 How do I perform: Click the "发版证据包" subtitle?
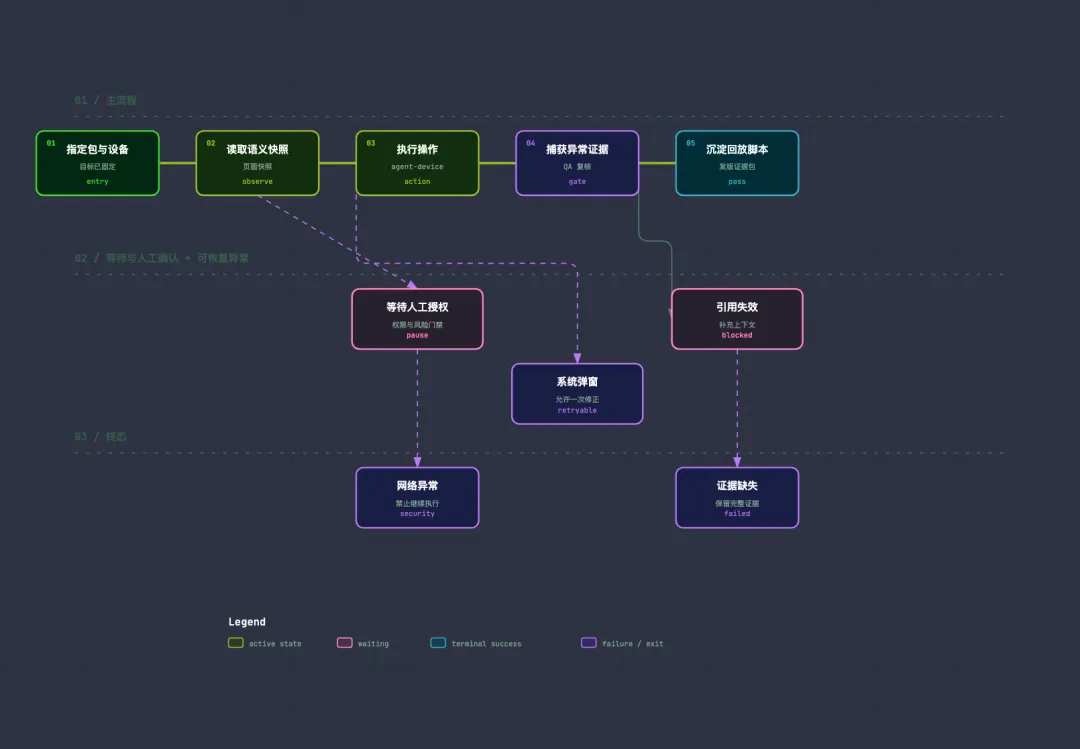[737, 167]
